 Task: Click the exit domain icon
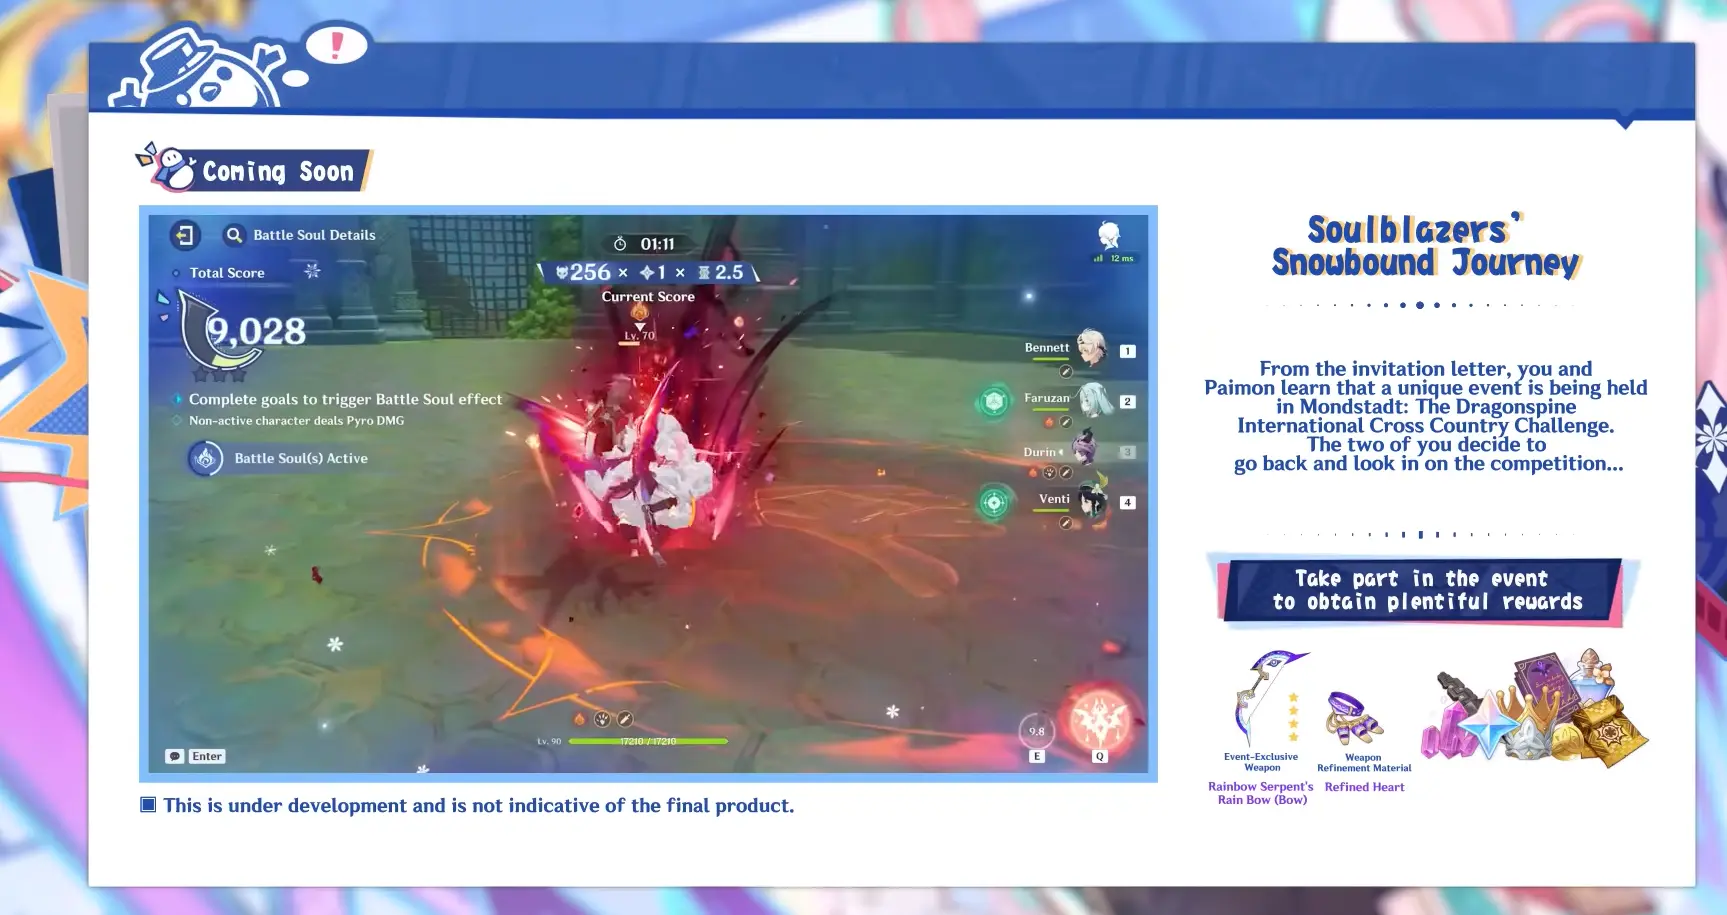(185, 235)
